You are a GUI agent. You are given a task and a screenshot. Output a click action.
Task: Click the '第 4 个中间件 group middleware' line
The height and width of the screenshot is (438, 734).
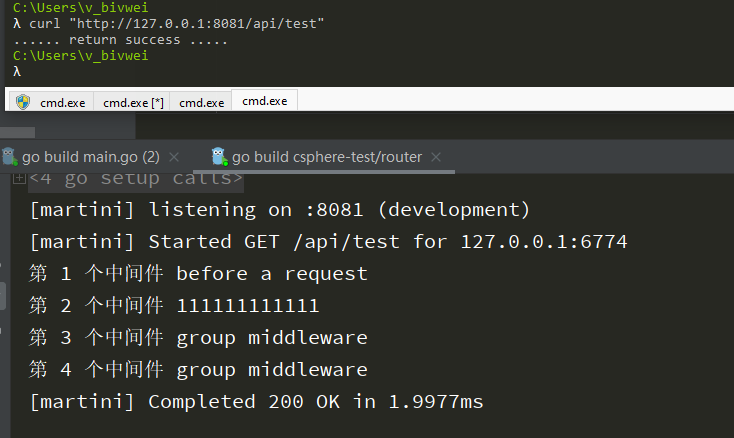coord(198,370)
